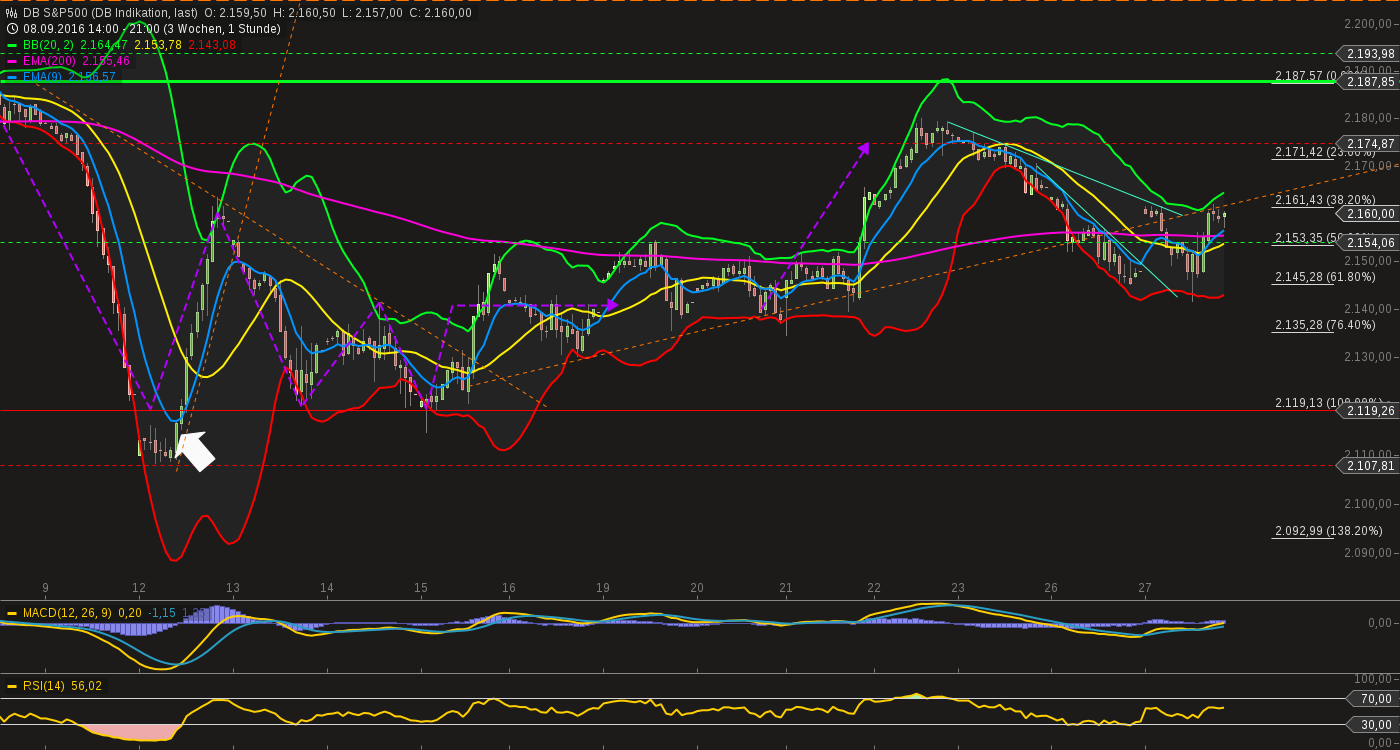Click the date label 27 on time axis
The height and width of the screenshot is (750, 1400).
click(x=1145, y=588)
